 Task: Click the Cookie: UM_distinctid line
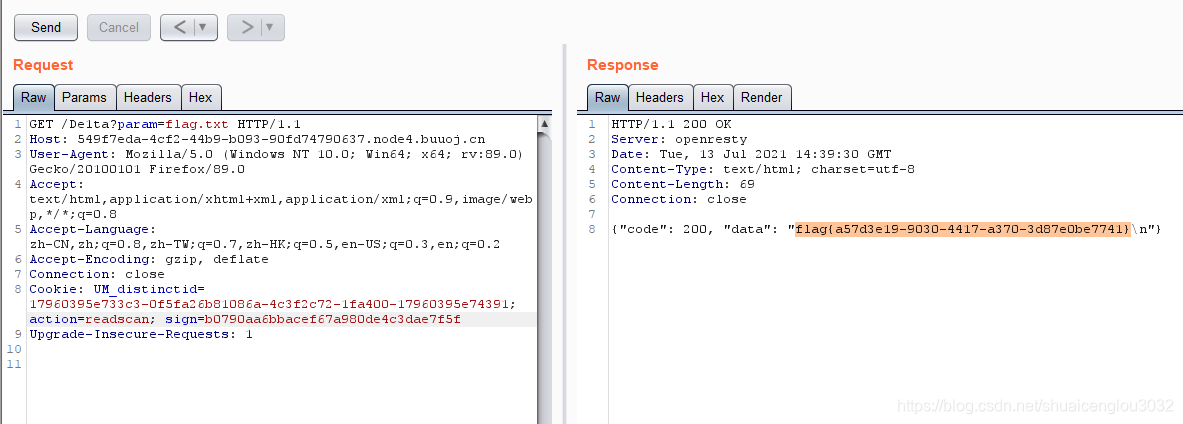pyautogui.click(x=117, y=289)
